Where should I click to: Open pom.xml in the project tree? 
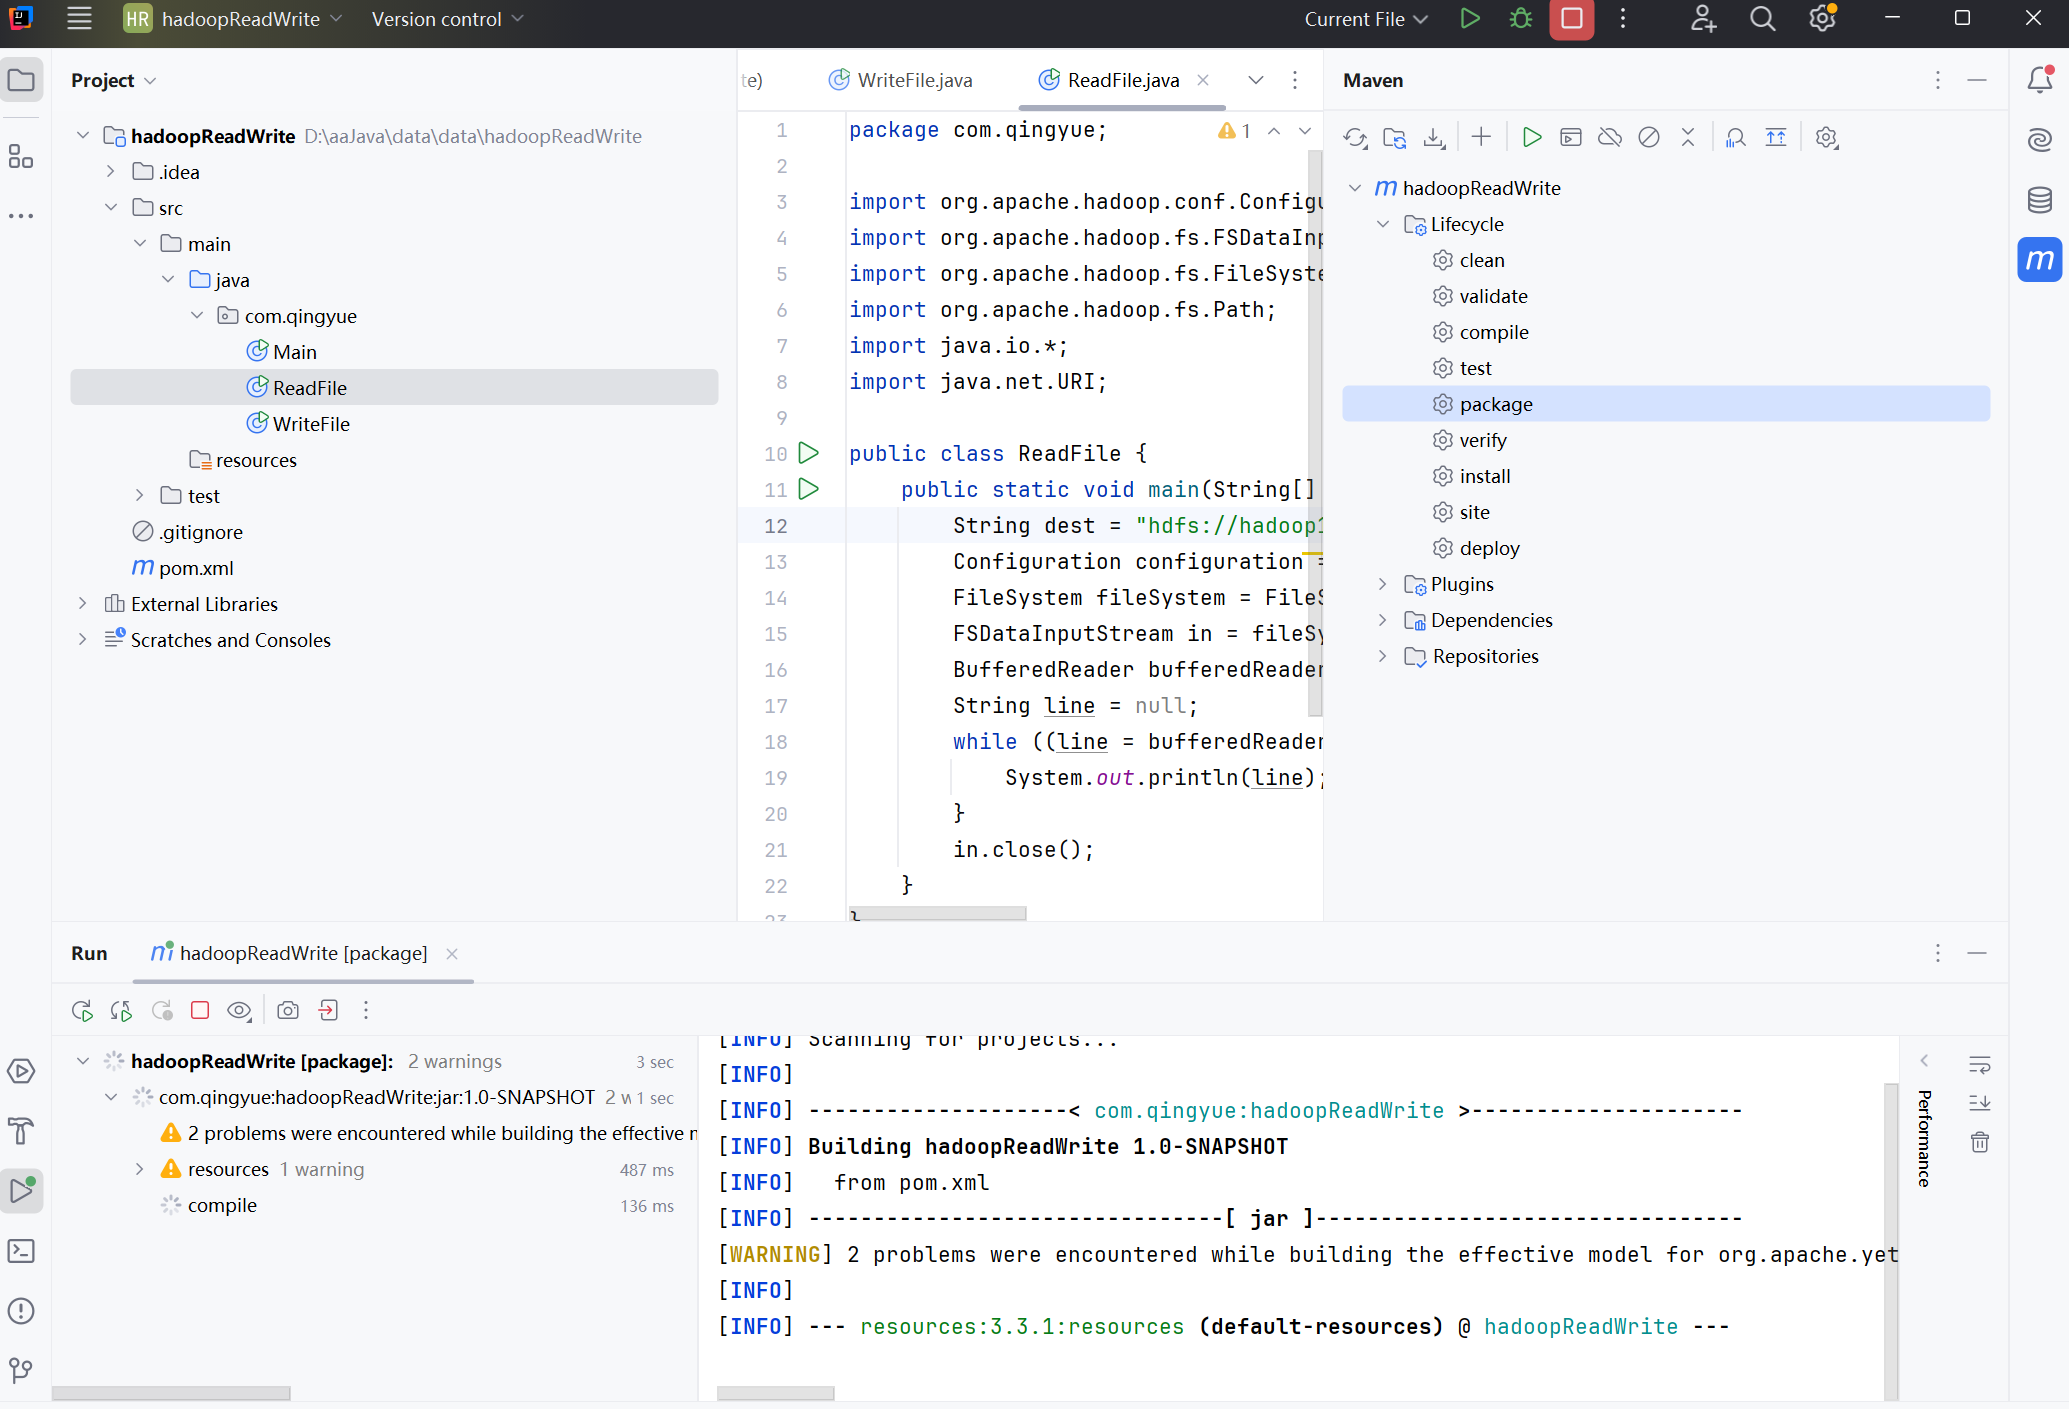(x=195, y=568)
